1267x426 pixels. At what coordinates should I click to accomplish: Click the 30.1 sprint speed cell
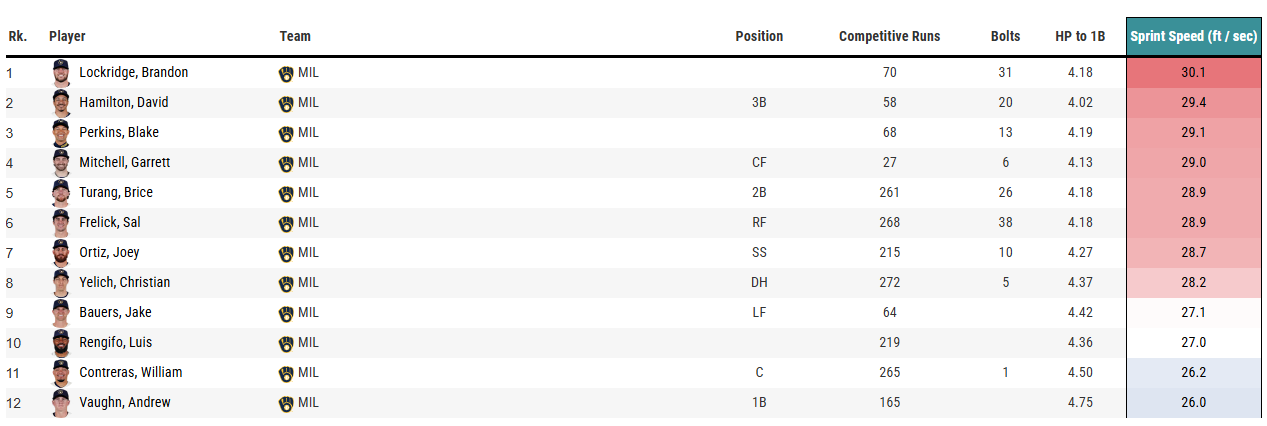[x=1193, y=73]
